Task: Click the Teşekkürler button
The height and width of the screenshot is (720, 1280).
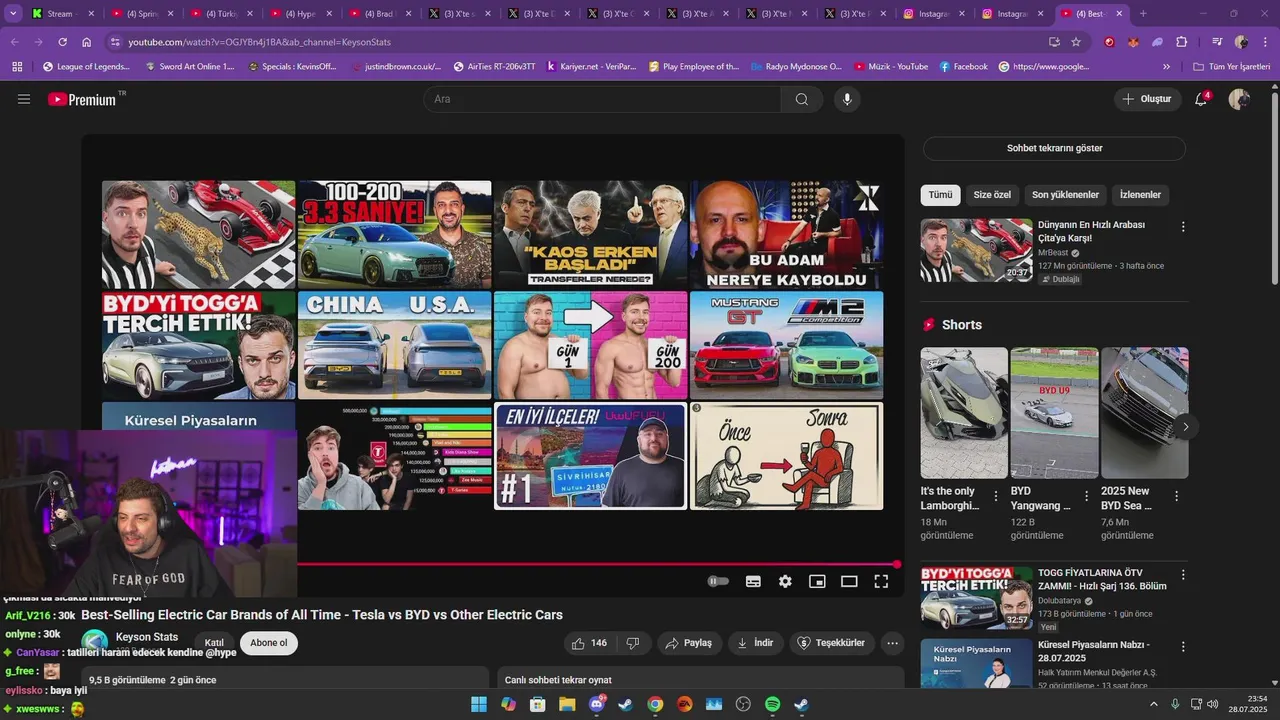Action: pyautogui.click(x=831, y=643)
